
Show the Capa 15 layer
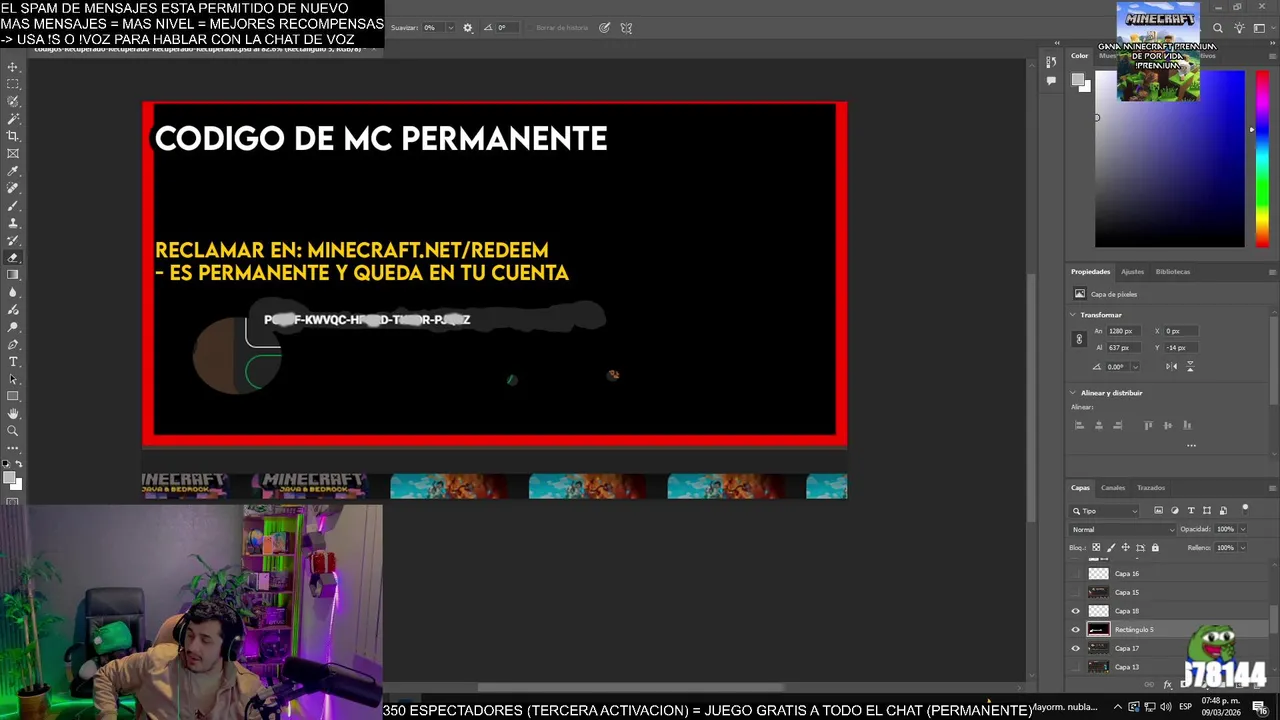1076,592
